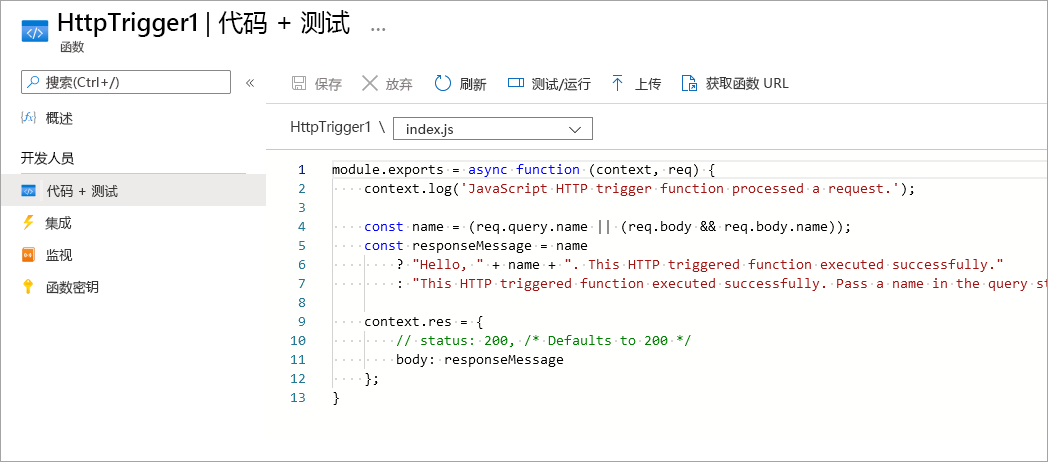
Task: Click the page title HttpTrigger1 | 代码 + 测试
Action: pos(204,23)
